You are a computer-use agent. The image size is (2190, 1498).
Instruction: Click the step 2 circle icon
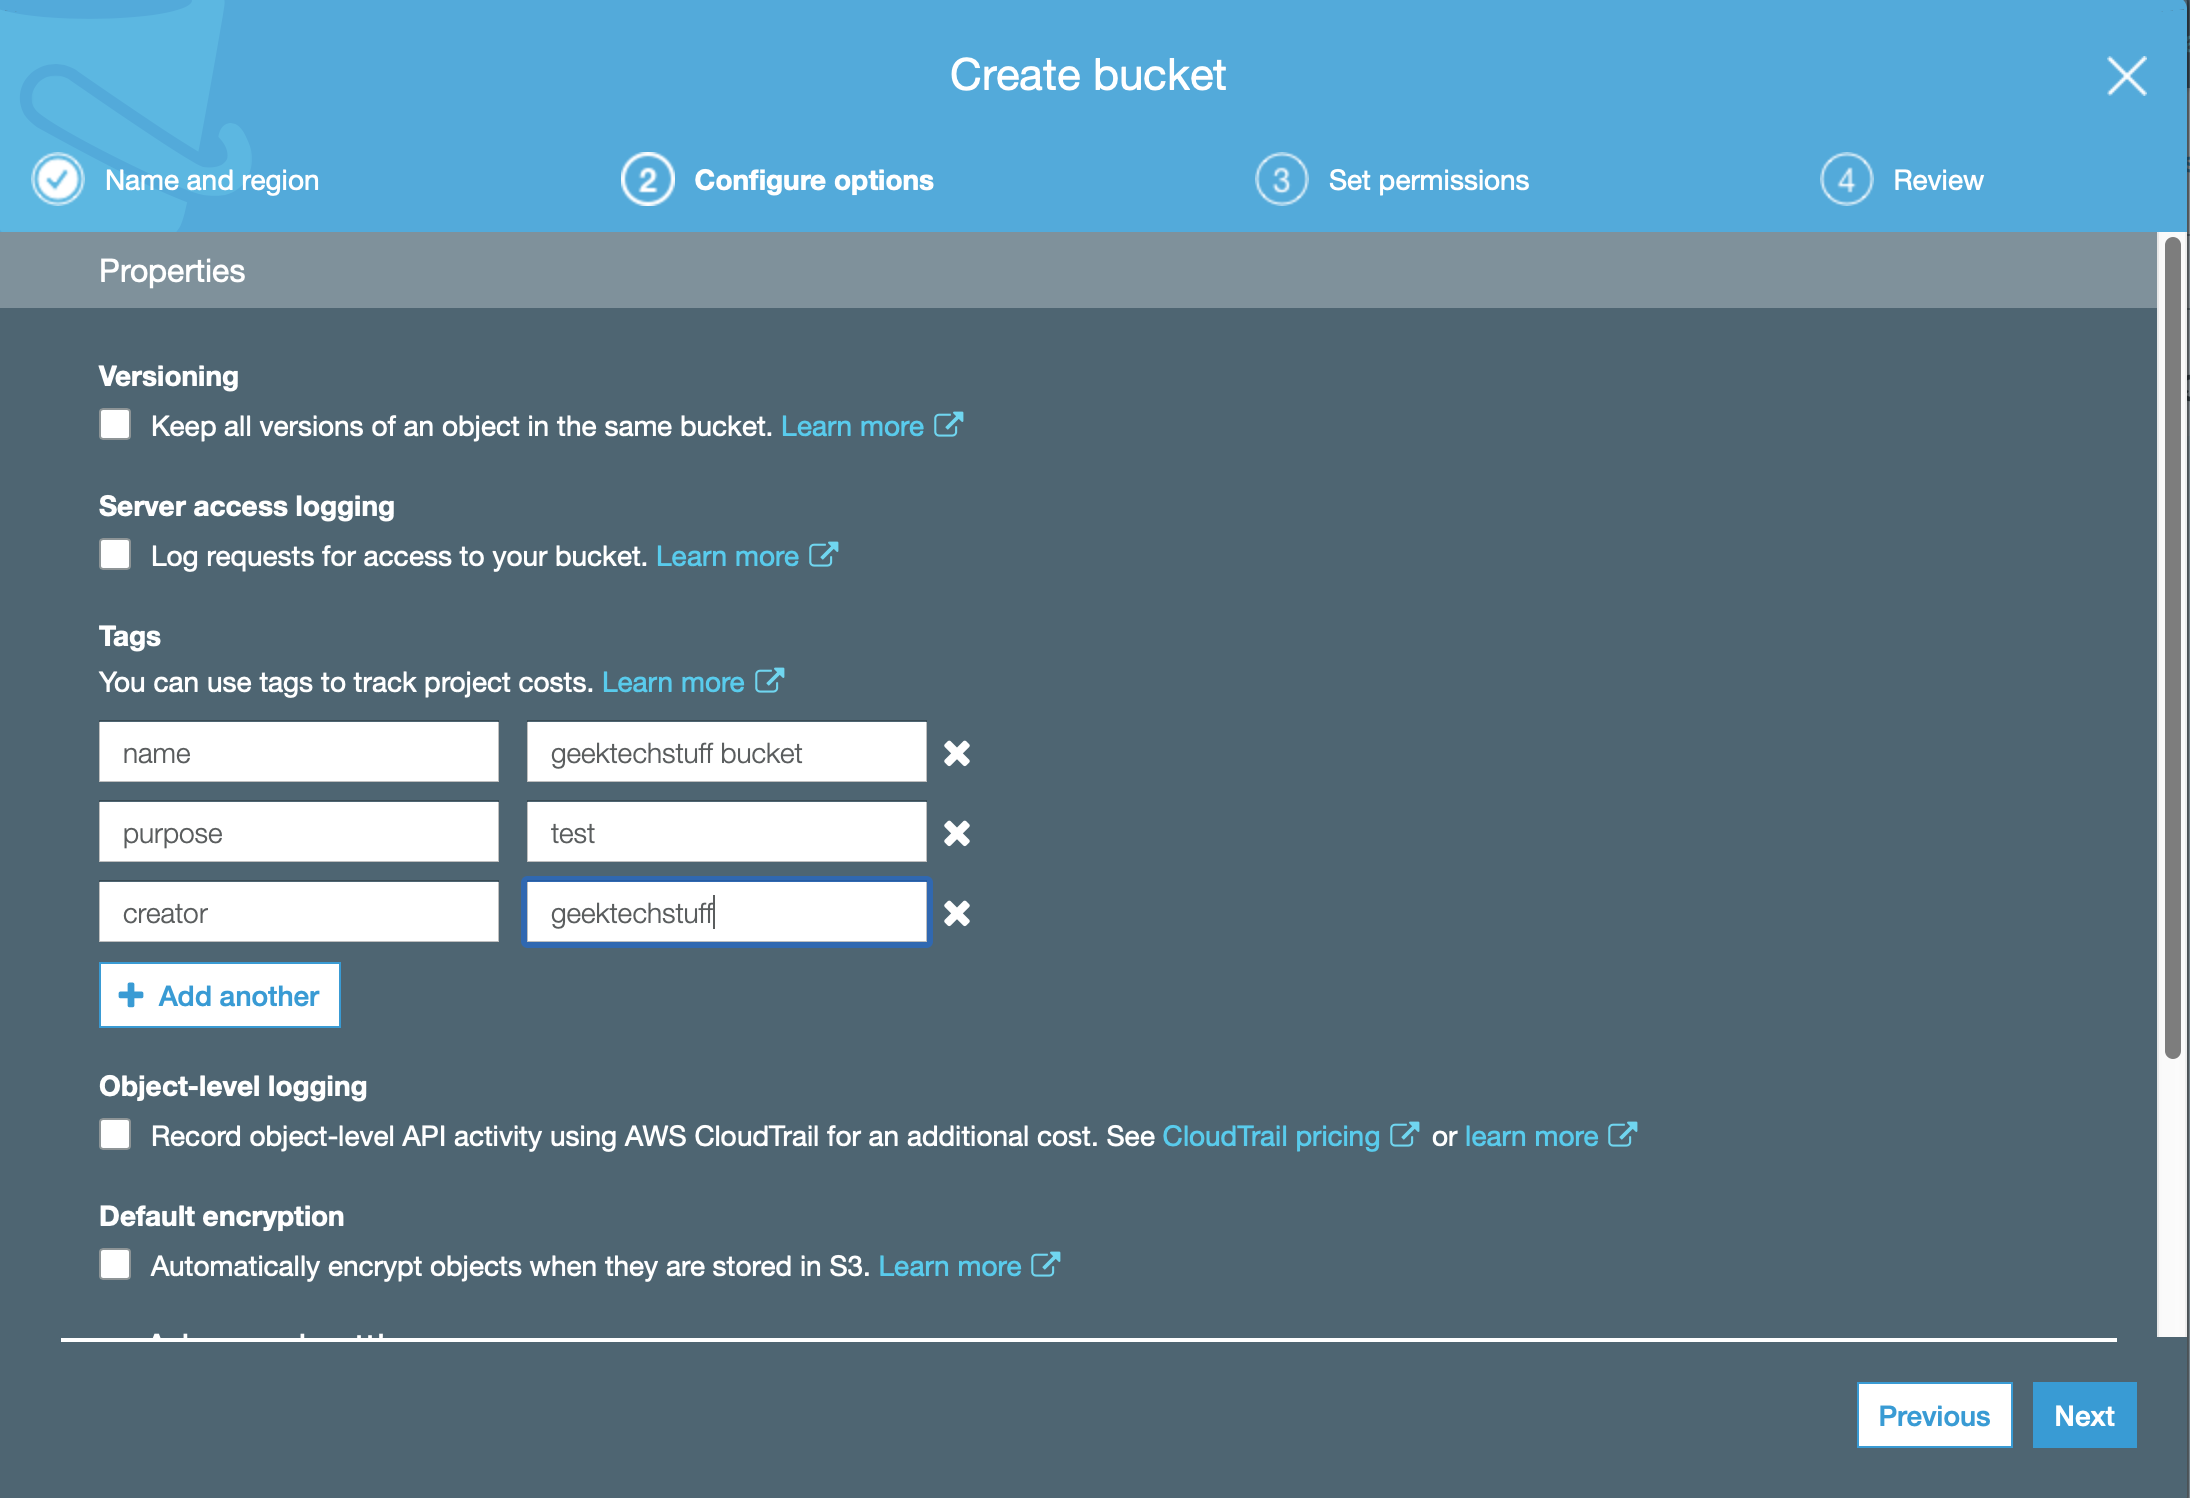[647, 179]
